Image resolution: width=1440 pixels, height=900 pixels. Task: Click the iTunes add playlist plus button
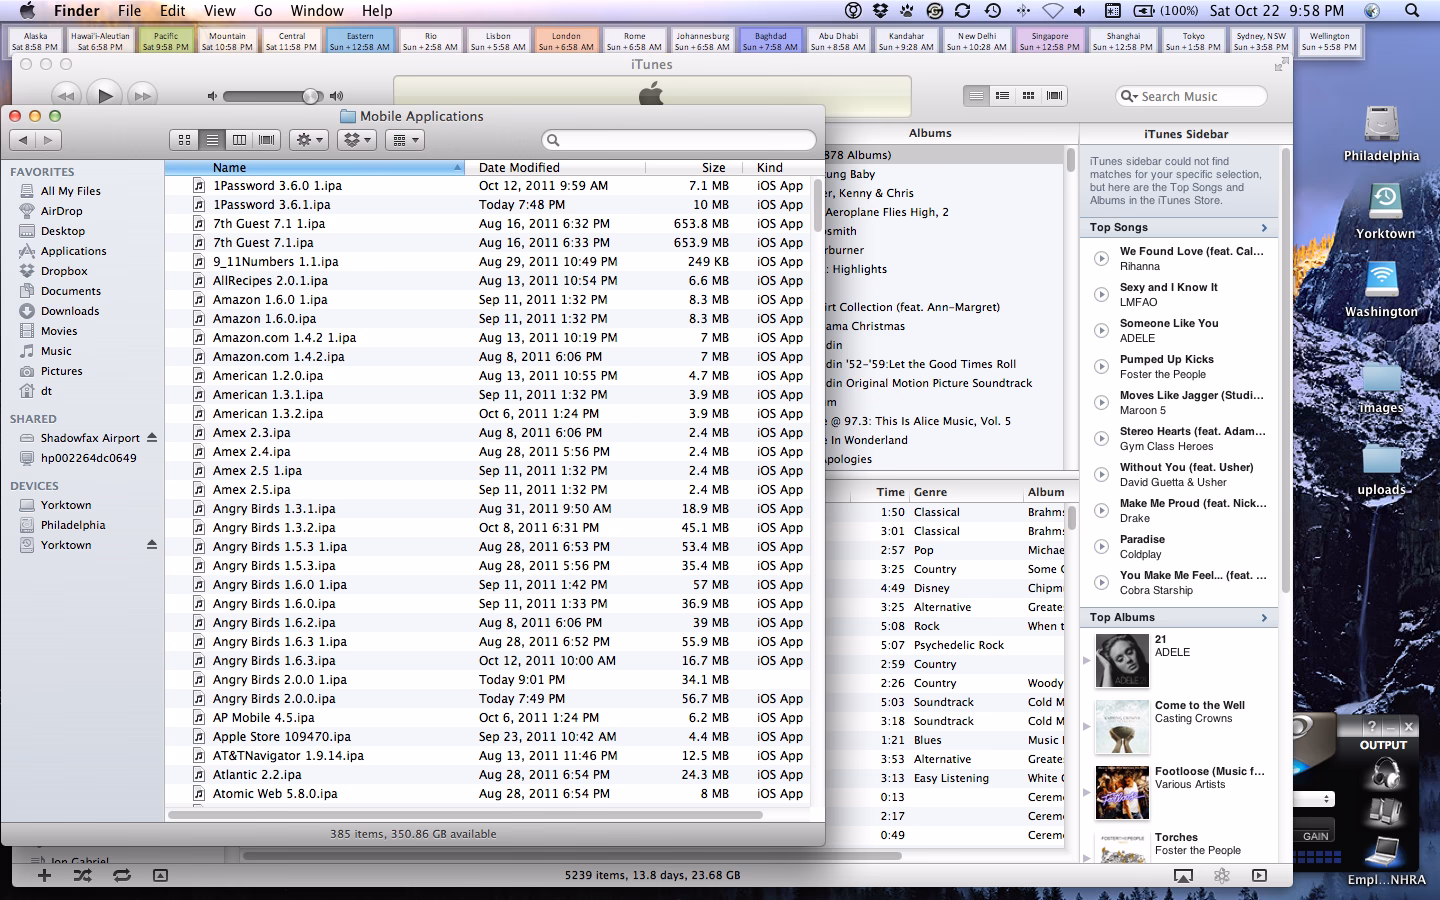click(44, 875)
